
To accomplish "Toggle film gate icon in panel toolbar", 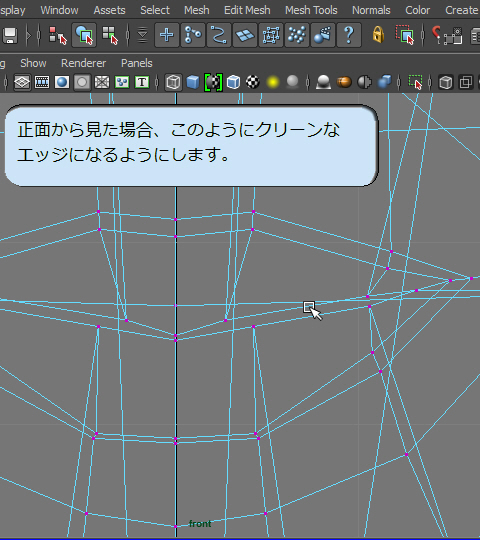I will 42,82.
